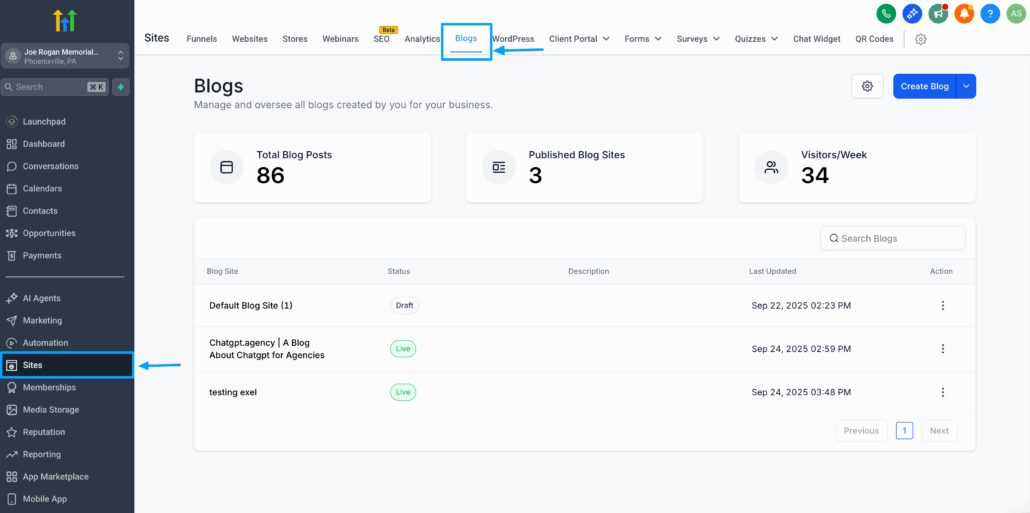Click the blue help question mark icon

tap(990, 14)
